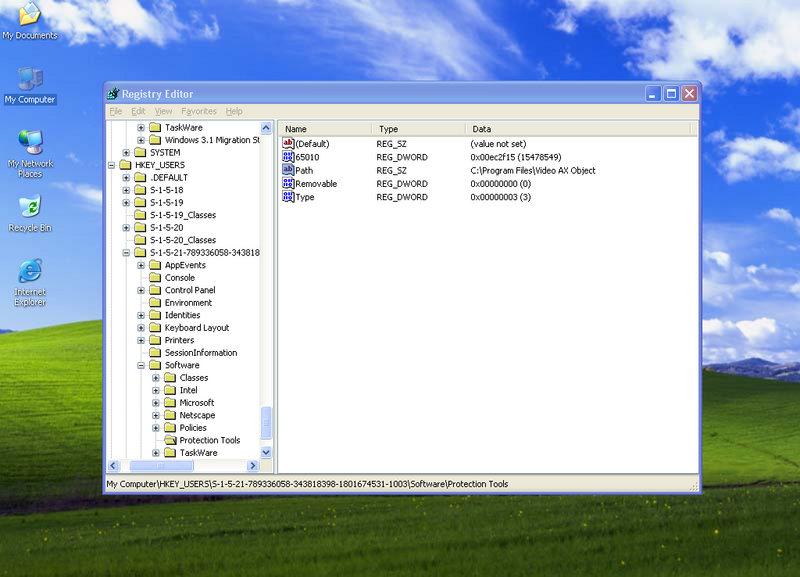Viewport: 800px width, 577px height.
Task: Open the Edit menu
Action: tap(138, 111)
